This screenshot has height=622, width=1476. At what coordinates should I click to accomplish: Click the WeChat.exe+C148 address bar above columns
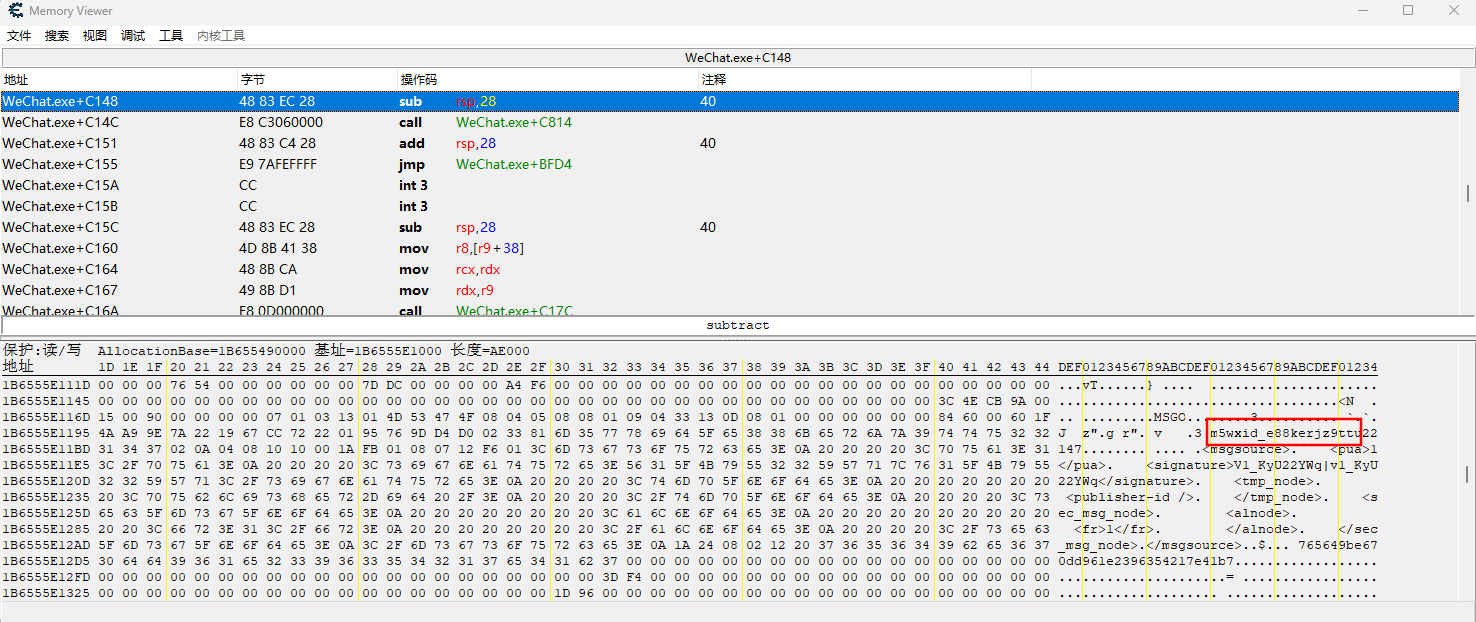(x=738, y=58)
